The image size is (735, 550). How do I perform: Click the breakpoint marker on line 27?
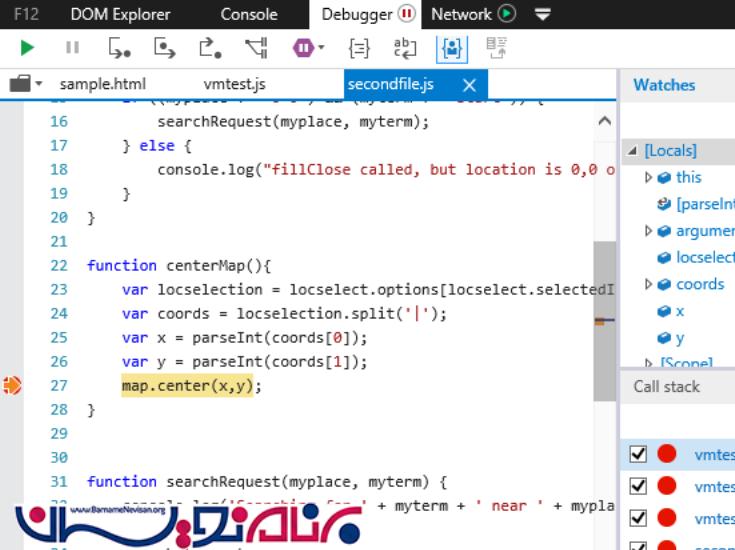[x=12, y=385]
